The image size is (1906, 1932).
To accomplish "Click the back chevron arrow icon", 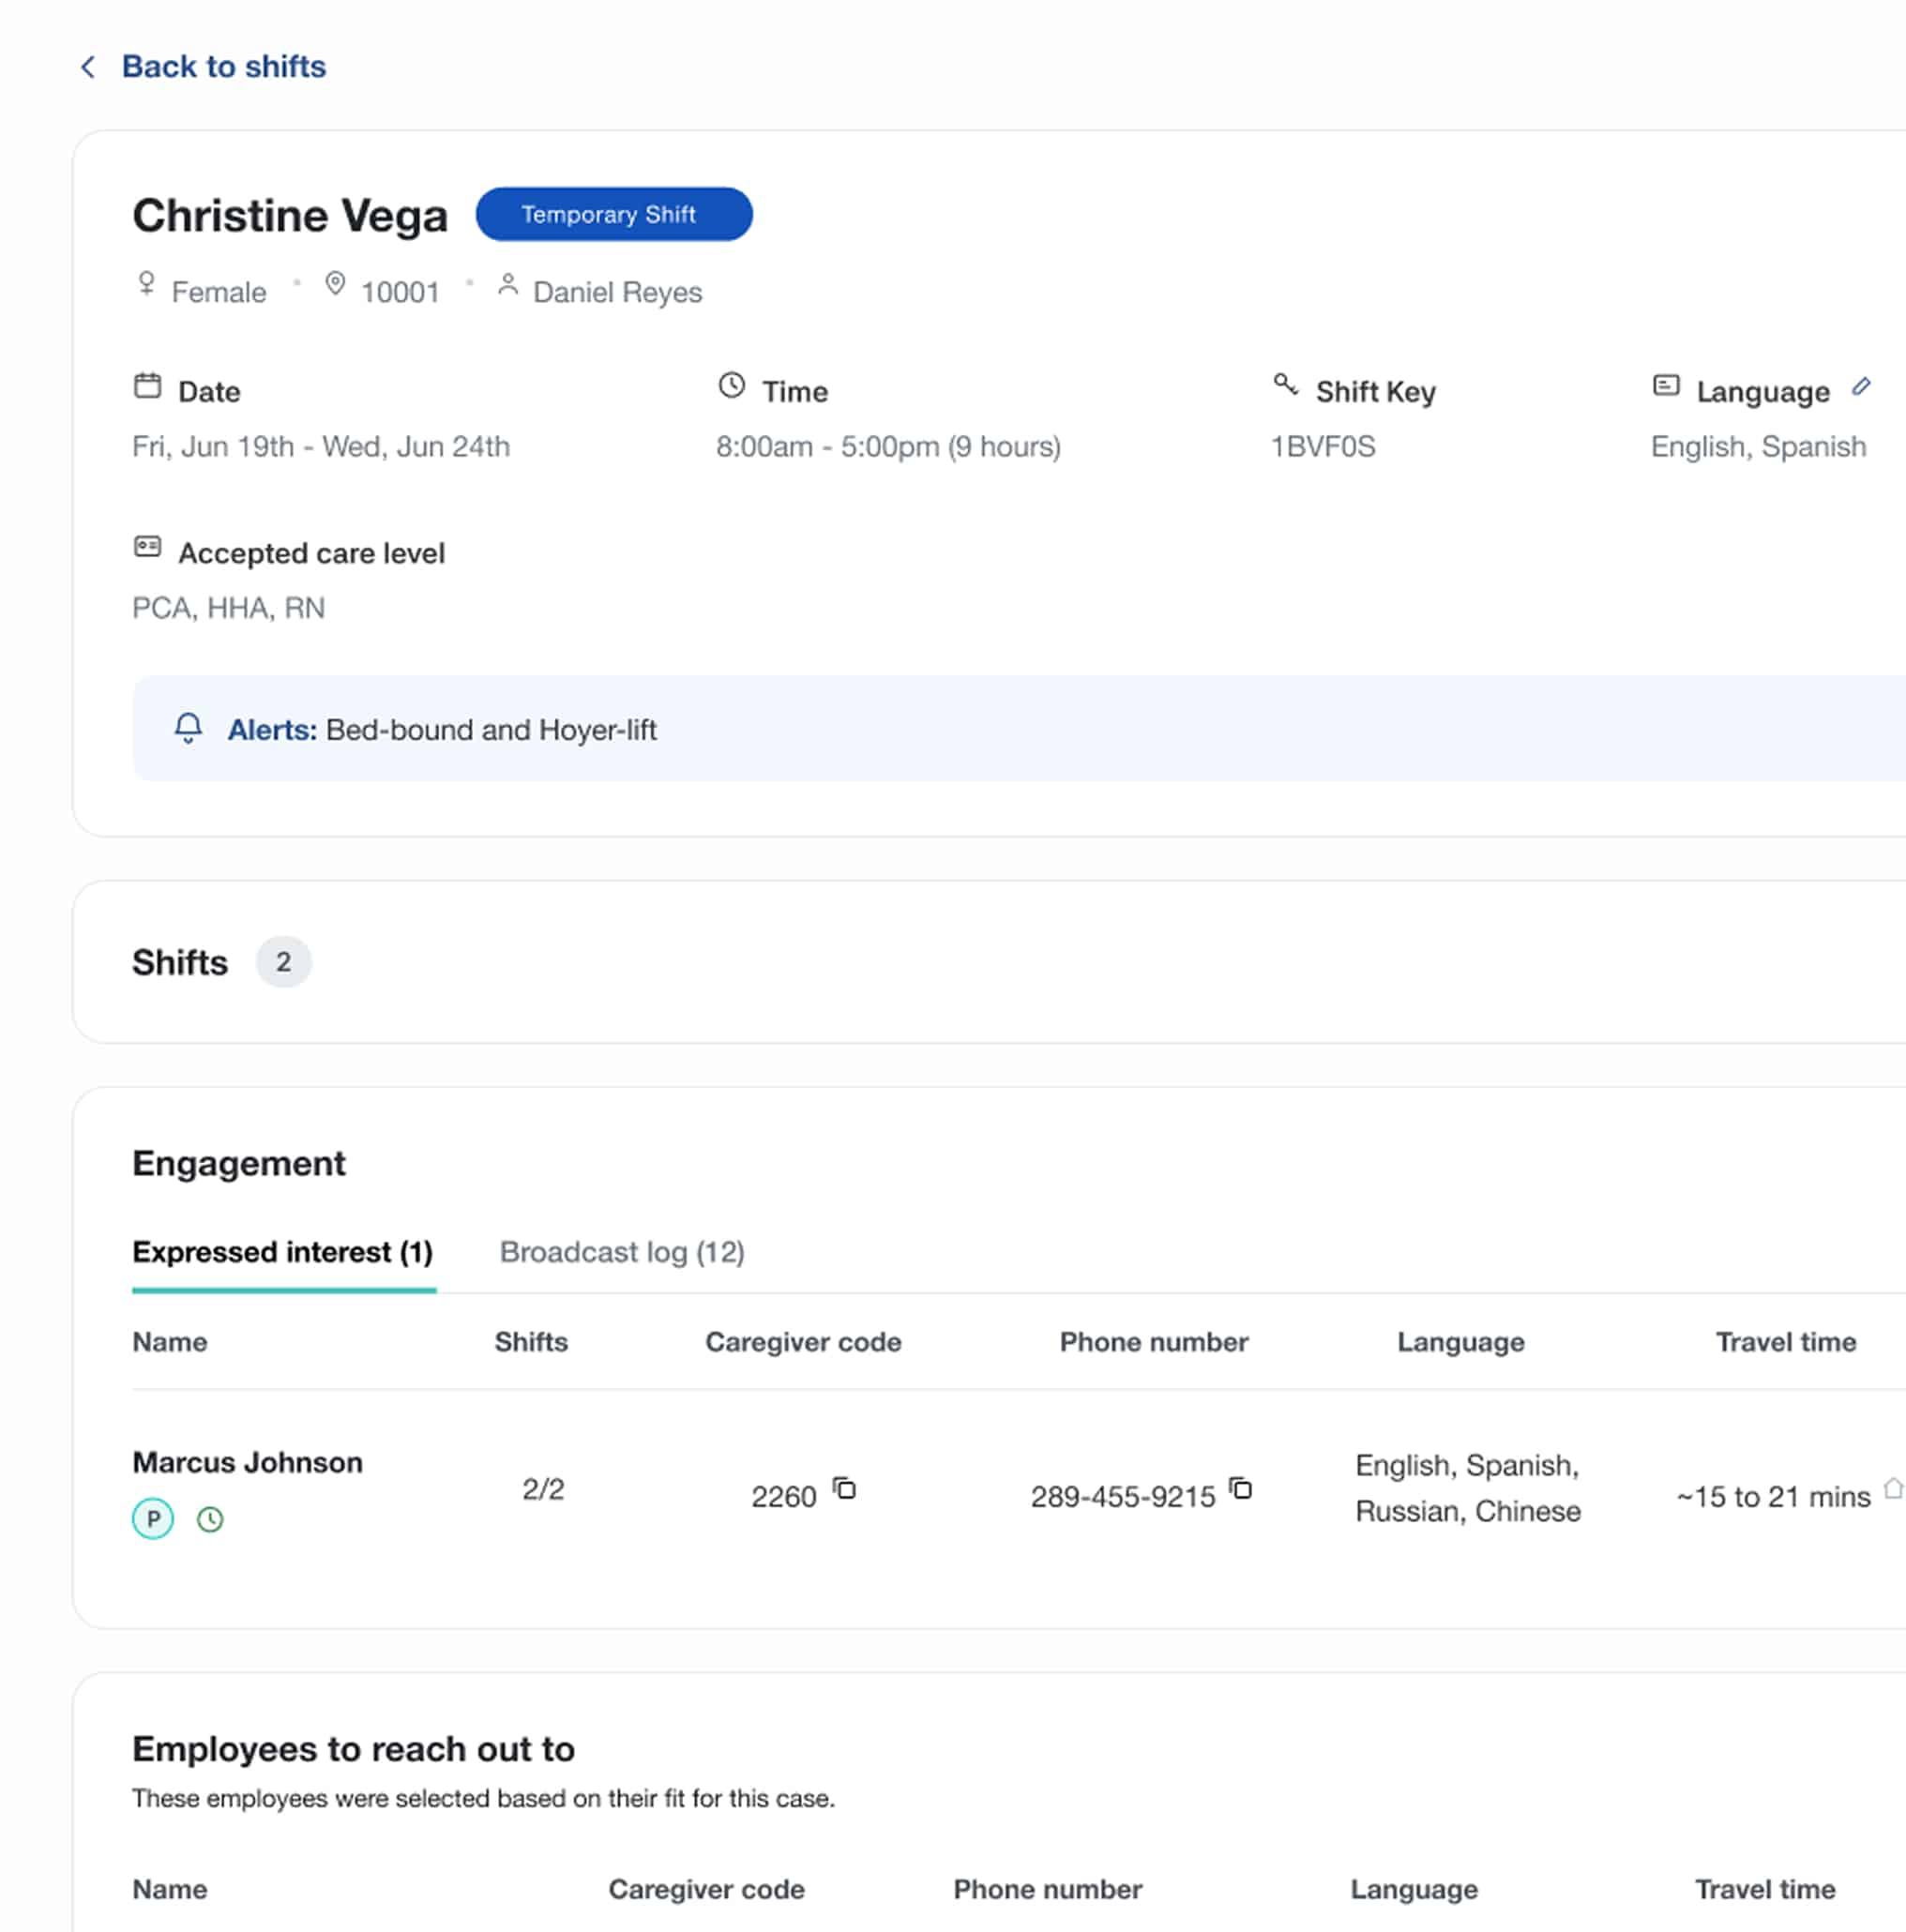I will pyautogui.click(x=88, y=67).
